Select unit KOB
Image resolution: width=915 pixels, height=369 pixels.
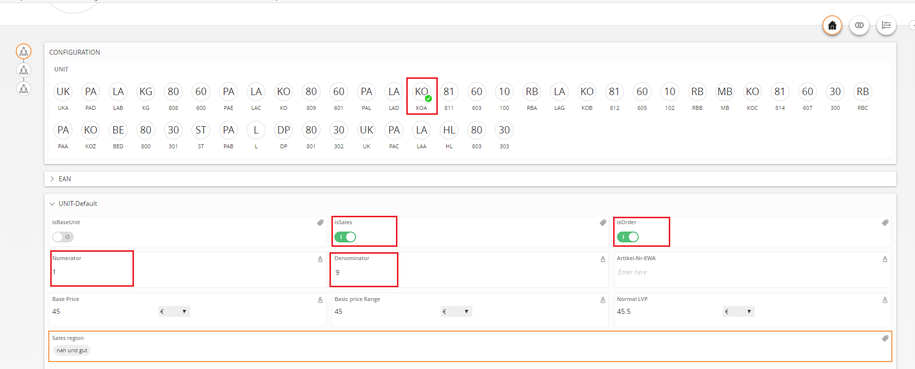[x=586, y=92]
